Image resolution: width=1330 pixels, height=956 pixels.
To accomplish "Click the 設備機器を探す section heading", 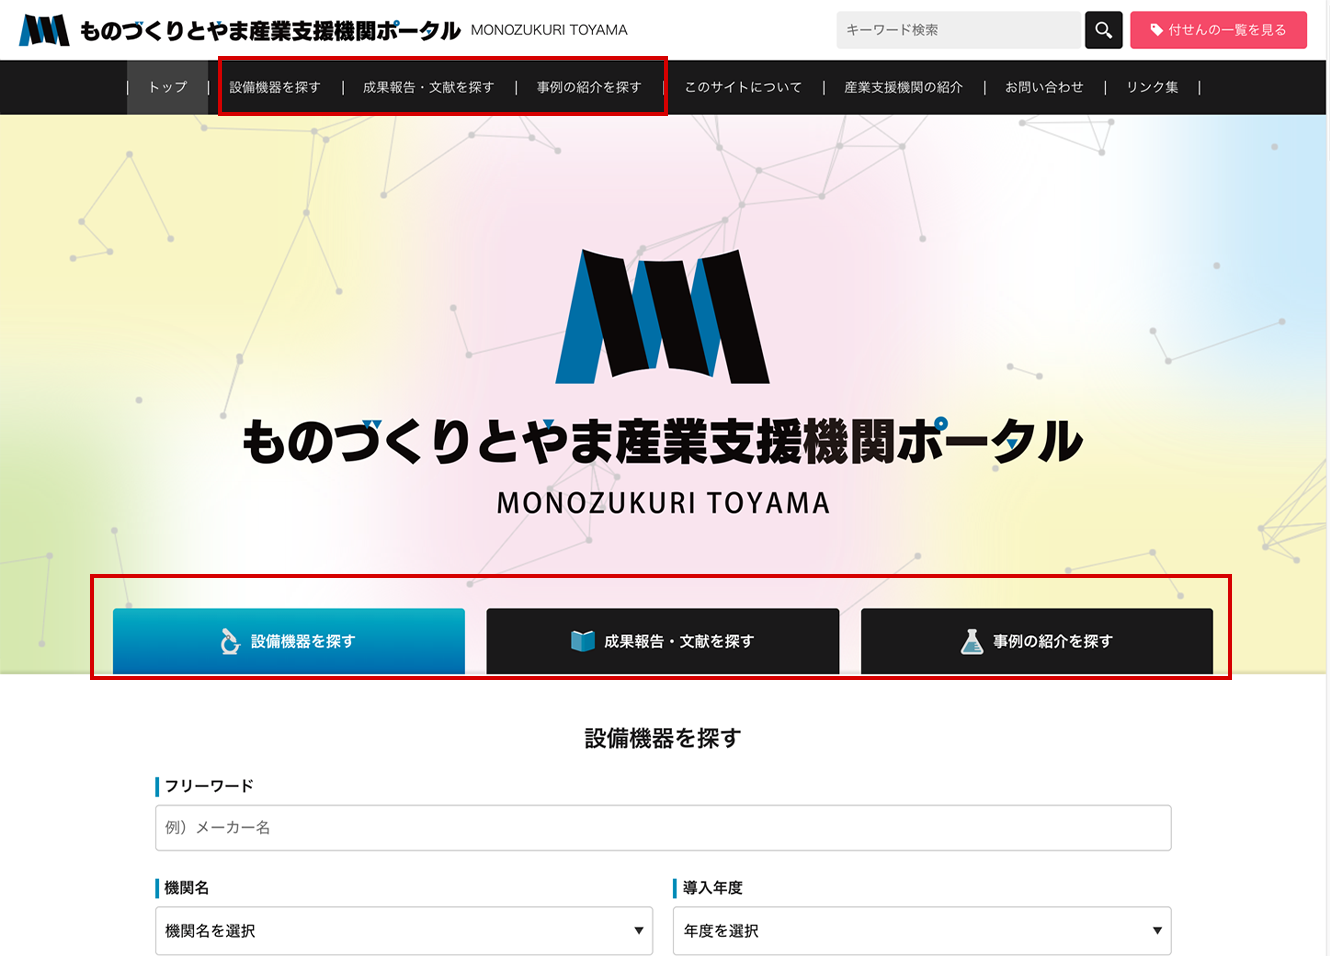I will [663, 738].
